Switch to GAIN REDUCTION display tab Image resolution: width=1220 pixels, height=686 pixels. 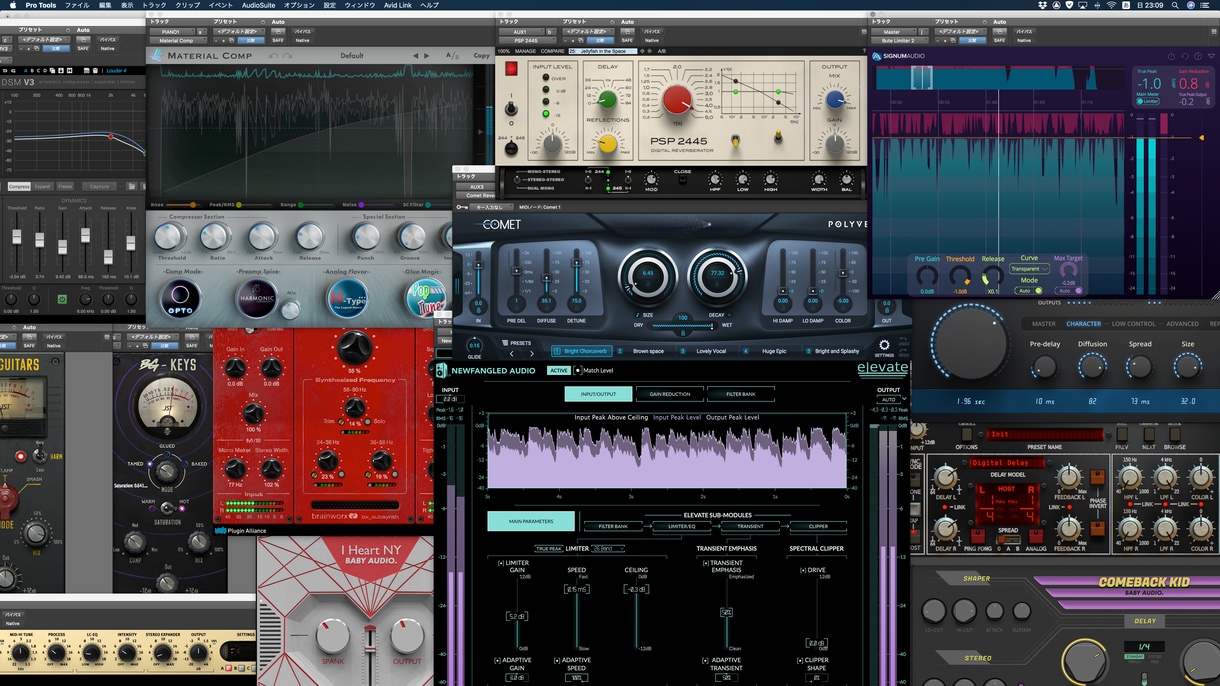tap(669, 394)
